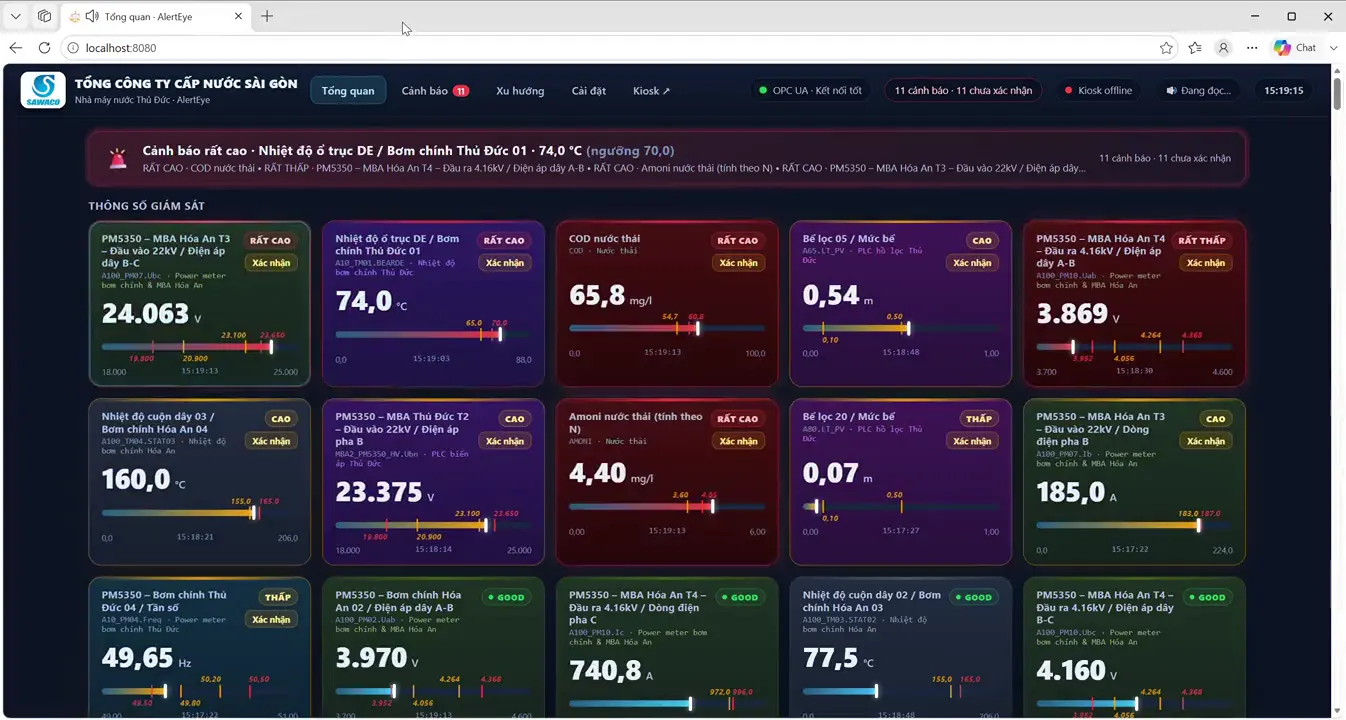Screen dimensions: 1346x720
Task: Click Xác nhận on Bể lọc 05 card
Action: 972,263
